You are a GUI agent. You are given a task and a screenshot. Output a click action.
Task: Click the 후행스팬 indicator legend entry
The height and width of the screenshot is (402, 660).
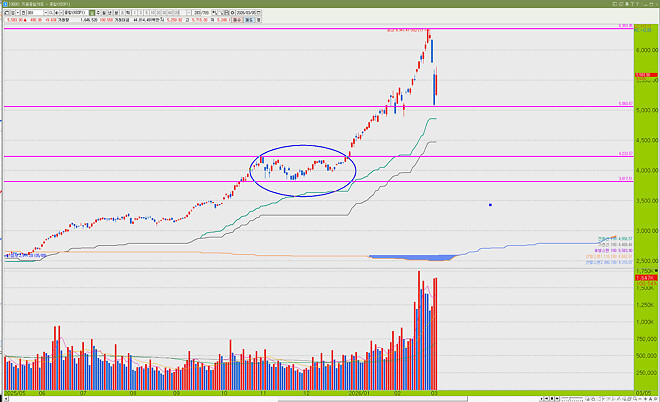[x=614, y=250]
